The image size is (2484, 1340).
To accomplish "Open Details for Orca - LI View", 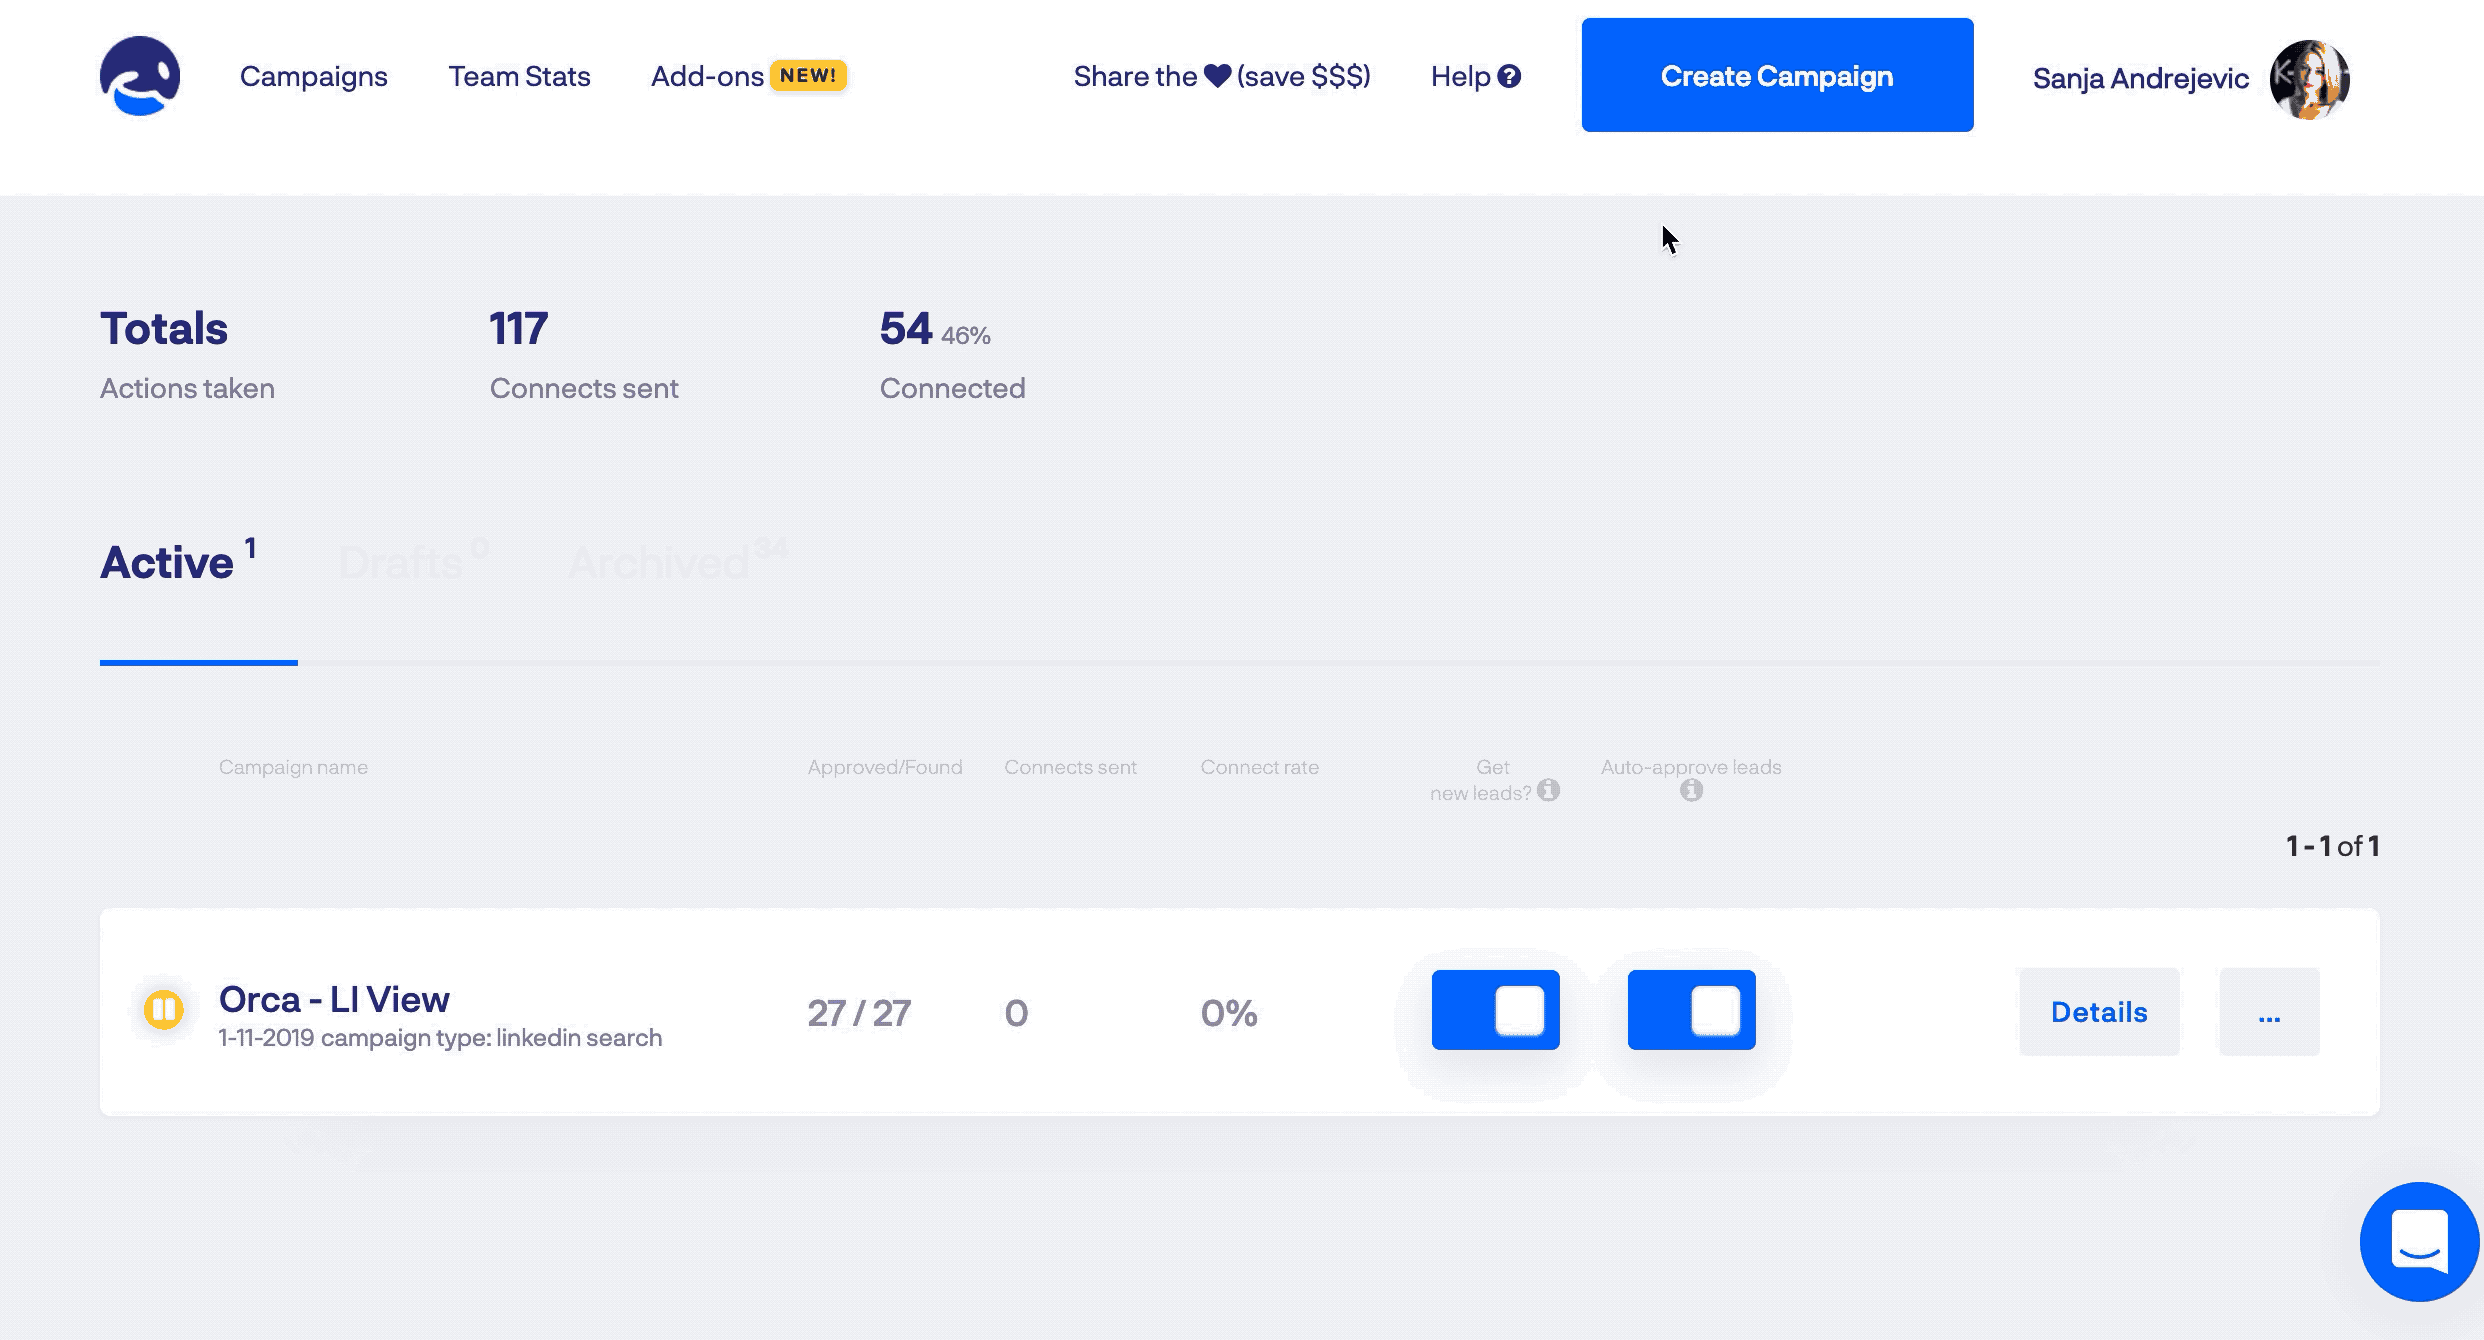I will pos(2099,1012).
